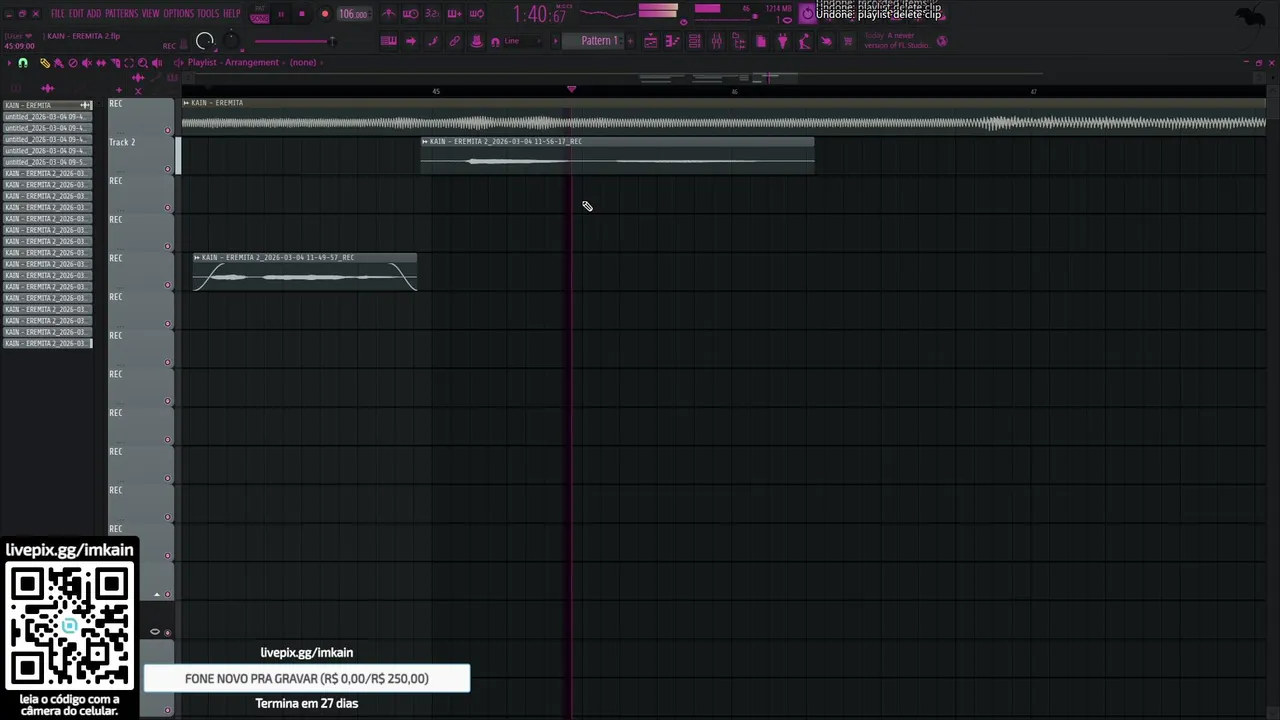Adjust the main pitch knob
This screenshot has width=1280, height=720.
point(232,41)
